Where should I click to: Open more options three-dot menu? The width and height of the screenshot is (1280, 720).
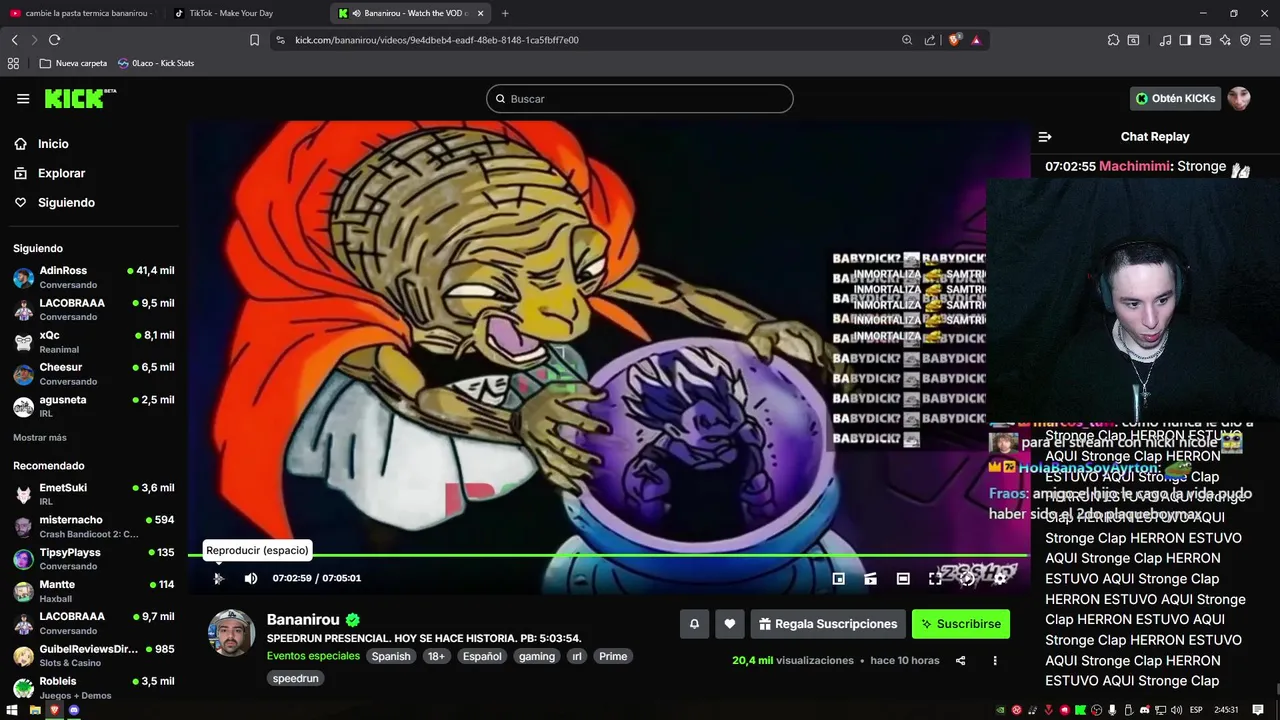pos(994,661)
